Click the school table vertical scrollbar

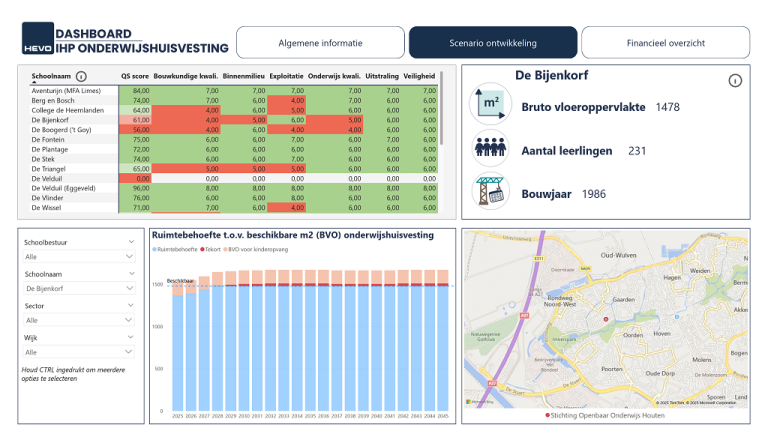441,108
